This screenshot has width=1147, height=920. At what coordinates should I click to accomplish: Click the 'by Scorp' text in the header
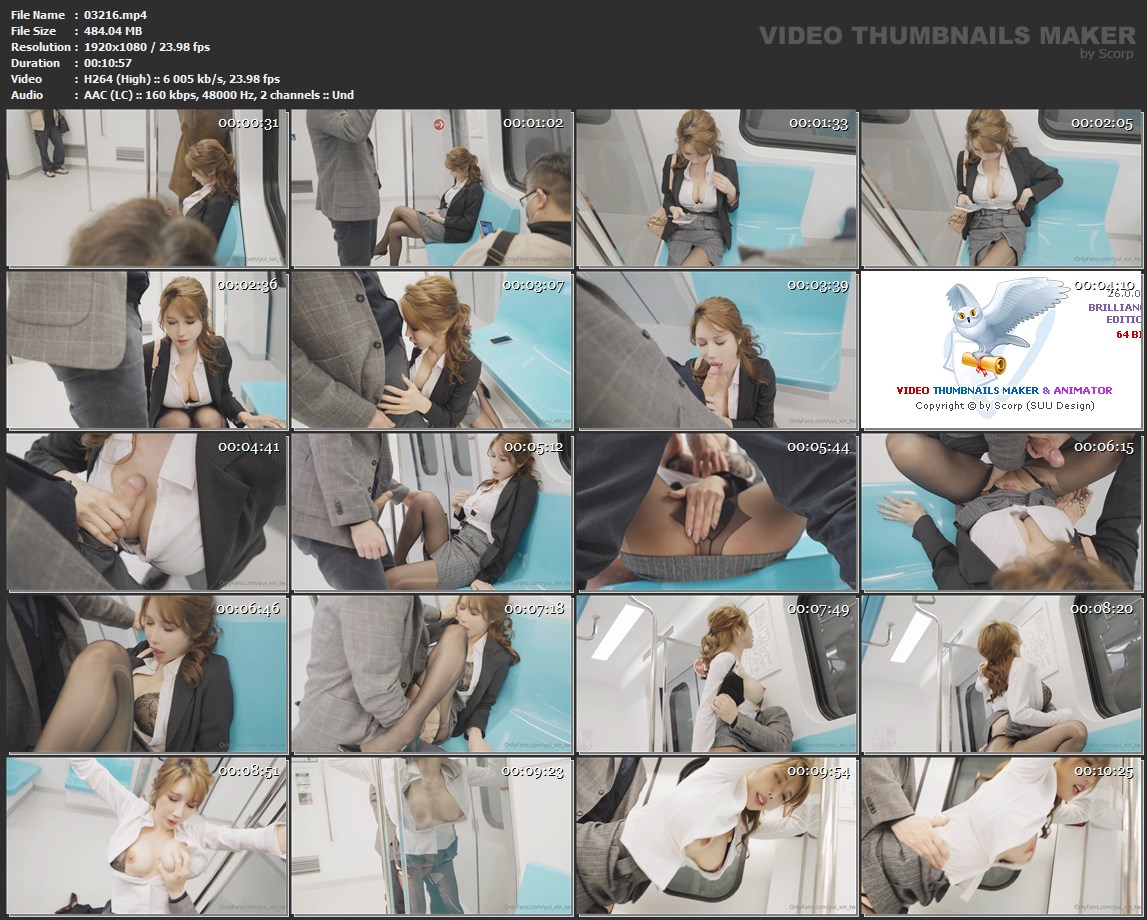[1107, 54]
